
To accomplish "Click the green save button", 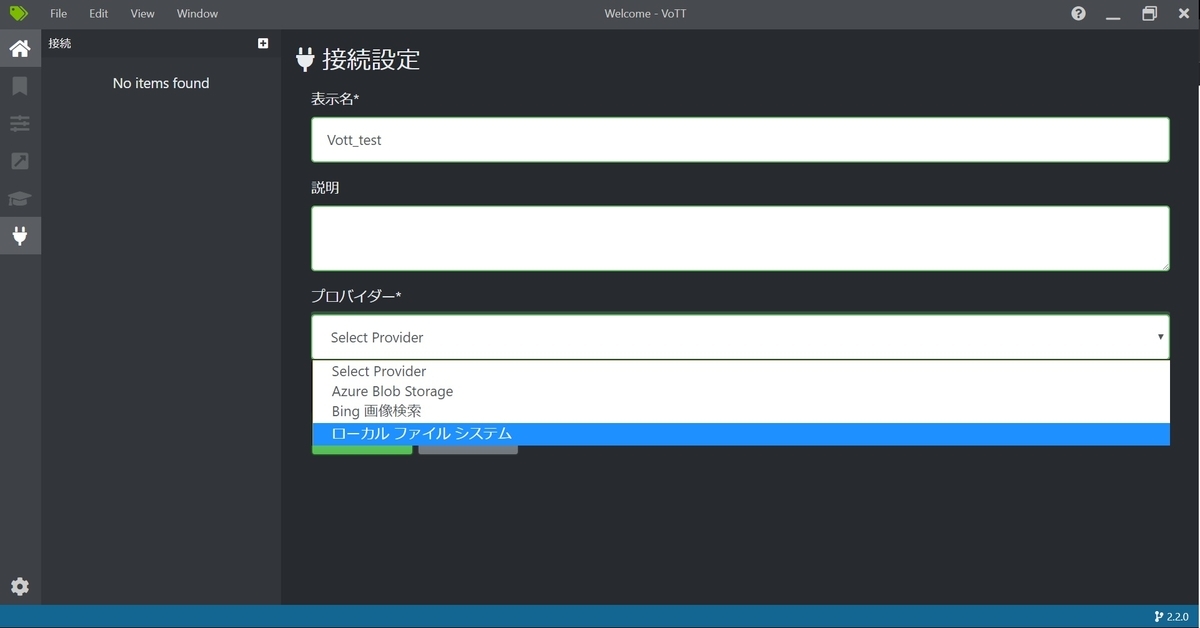I will point(362,450).
